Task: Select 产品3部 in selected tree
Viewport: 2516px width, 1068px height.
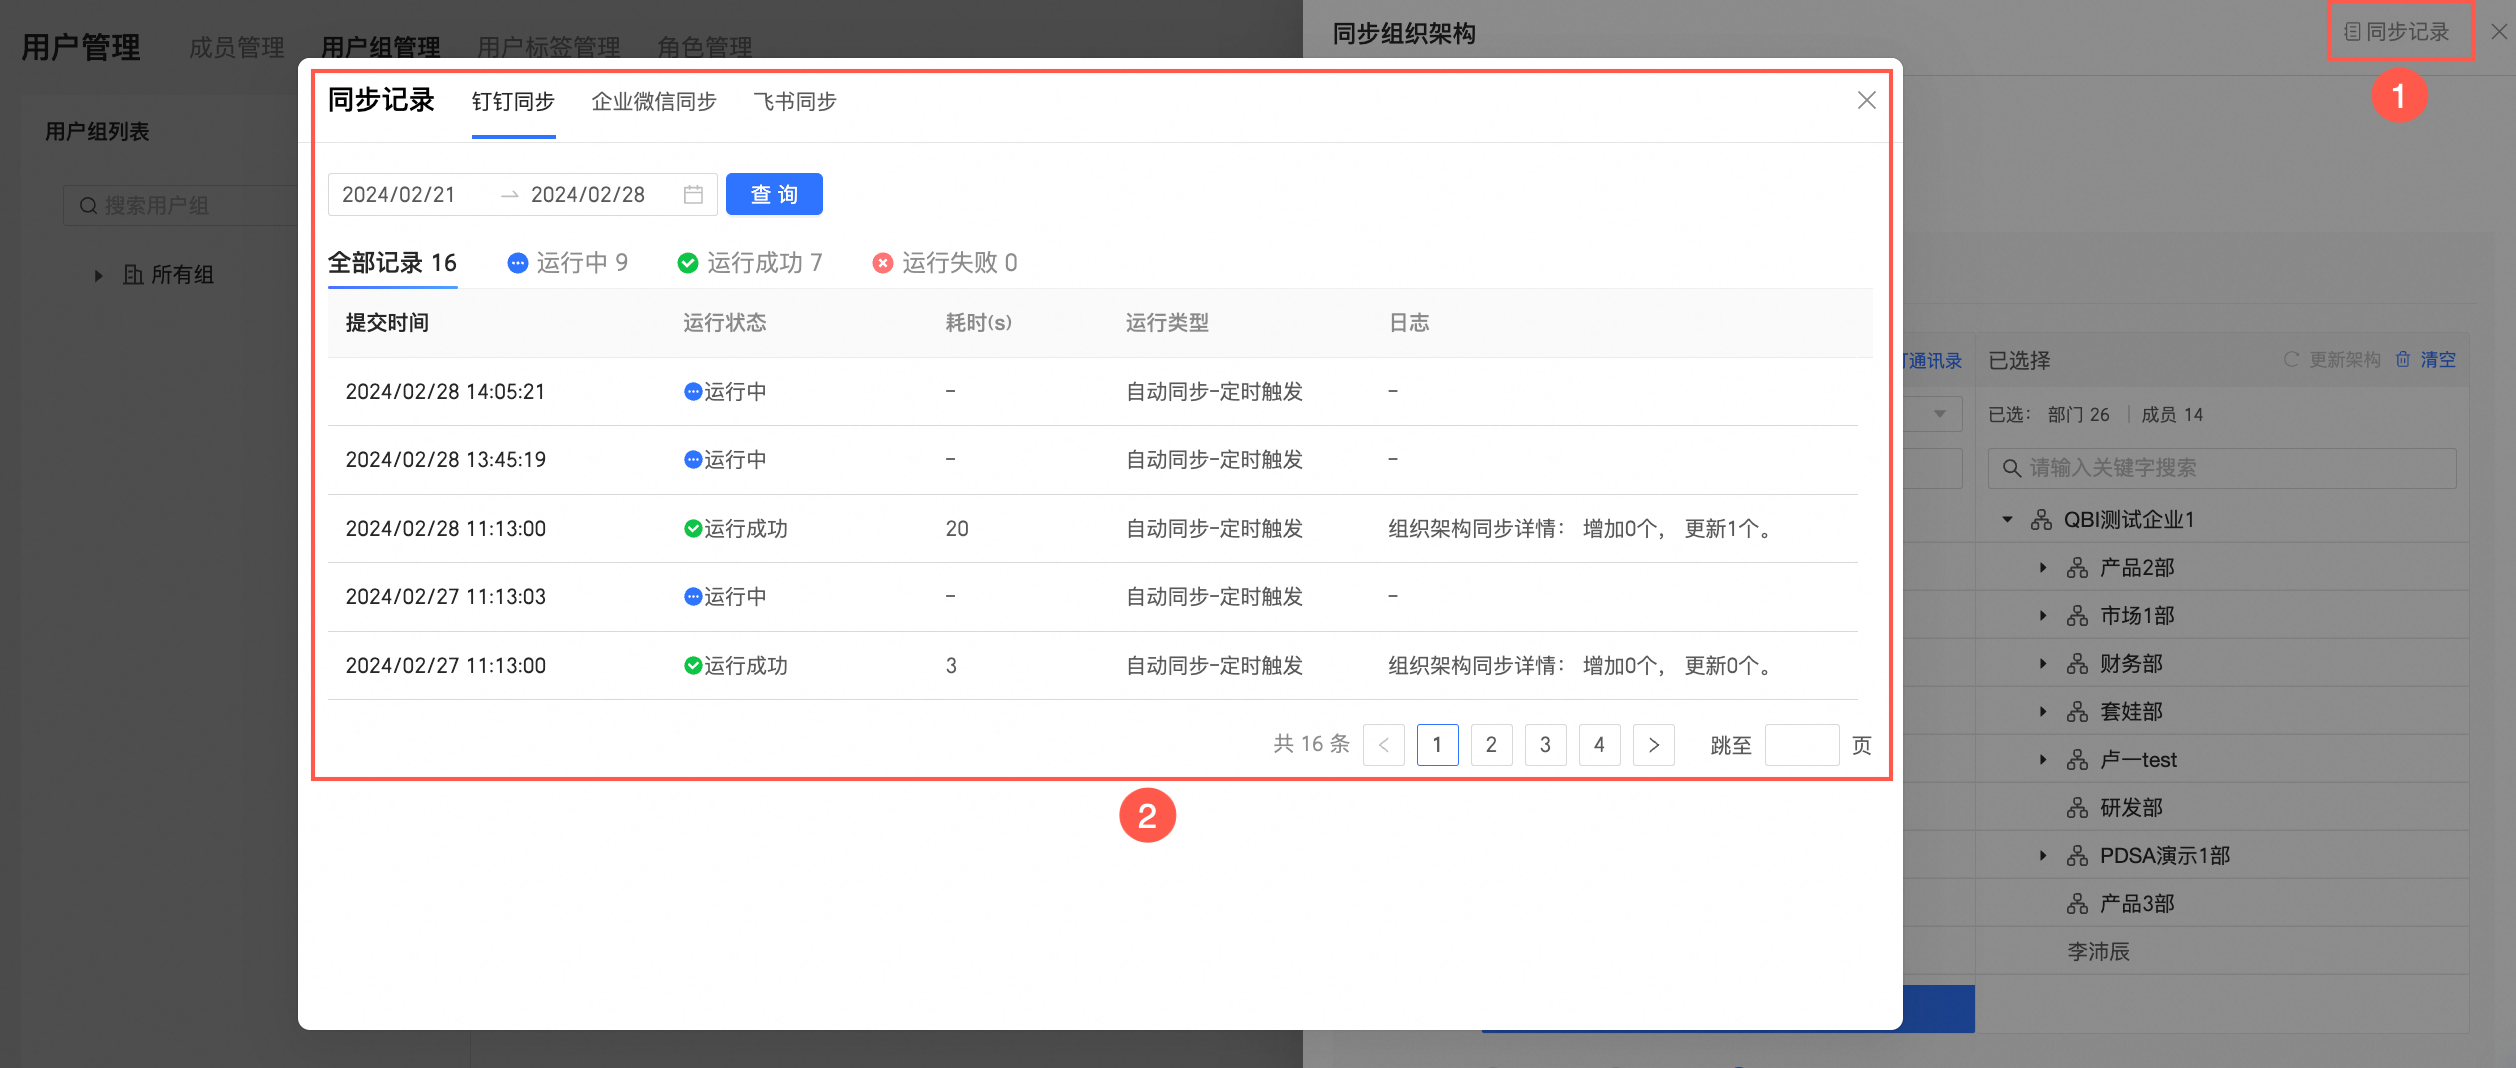Action: point(2137,904)
